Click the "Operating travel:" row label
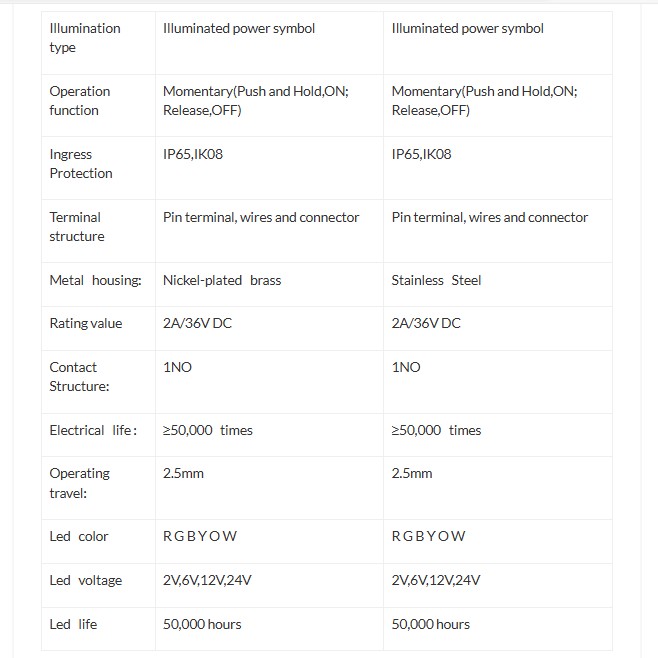The height and width of the screenshot is (658, 658). 79,483
